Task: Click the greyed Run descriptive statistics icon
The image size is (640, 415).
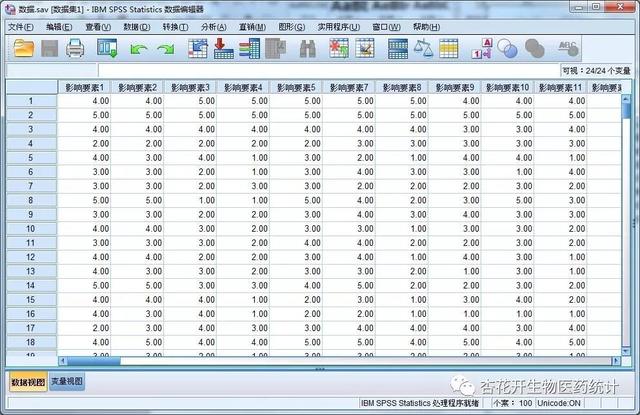Action: pyautogui.click(x=276, y=49)
